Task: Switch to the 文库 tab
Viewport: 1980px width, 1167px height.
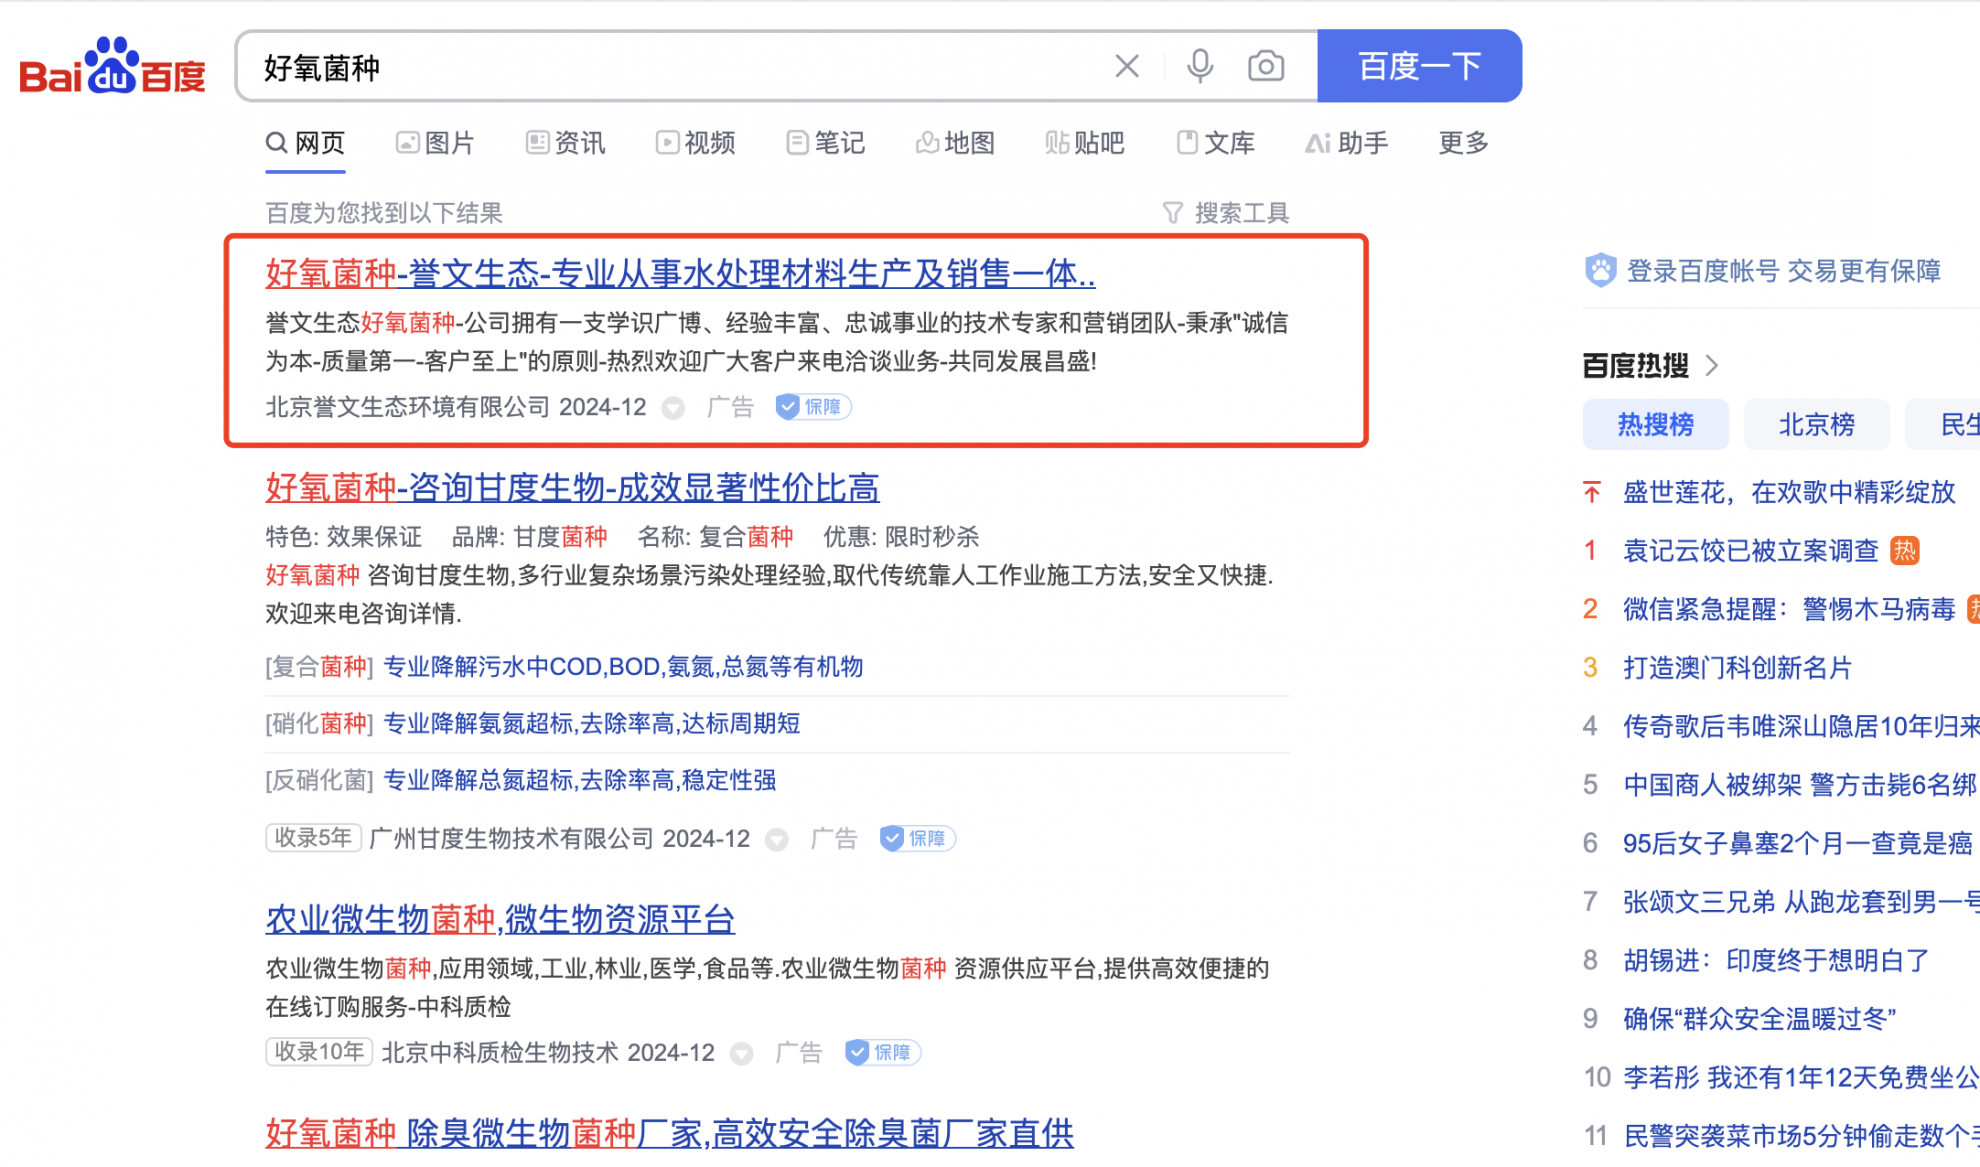Action: click(1216, 143)
